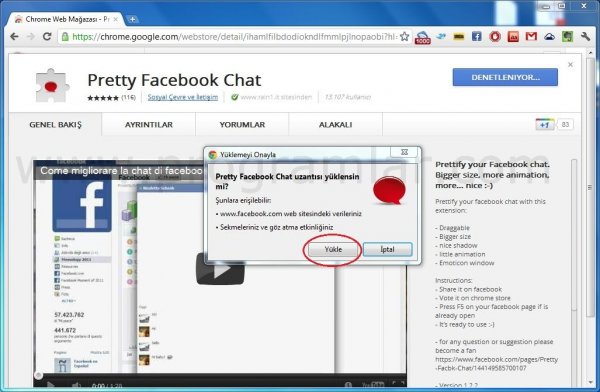Screen dimensions: 600x392
Task: Click the Google +1 button
Action: [x=545, y=125]
